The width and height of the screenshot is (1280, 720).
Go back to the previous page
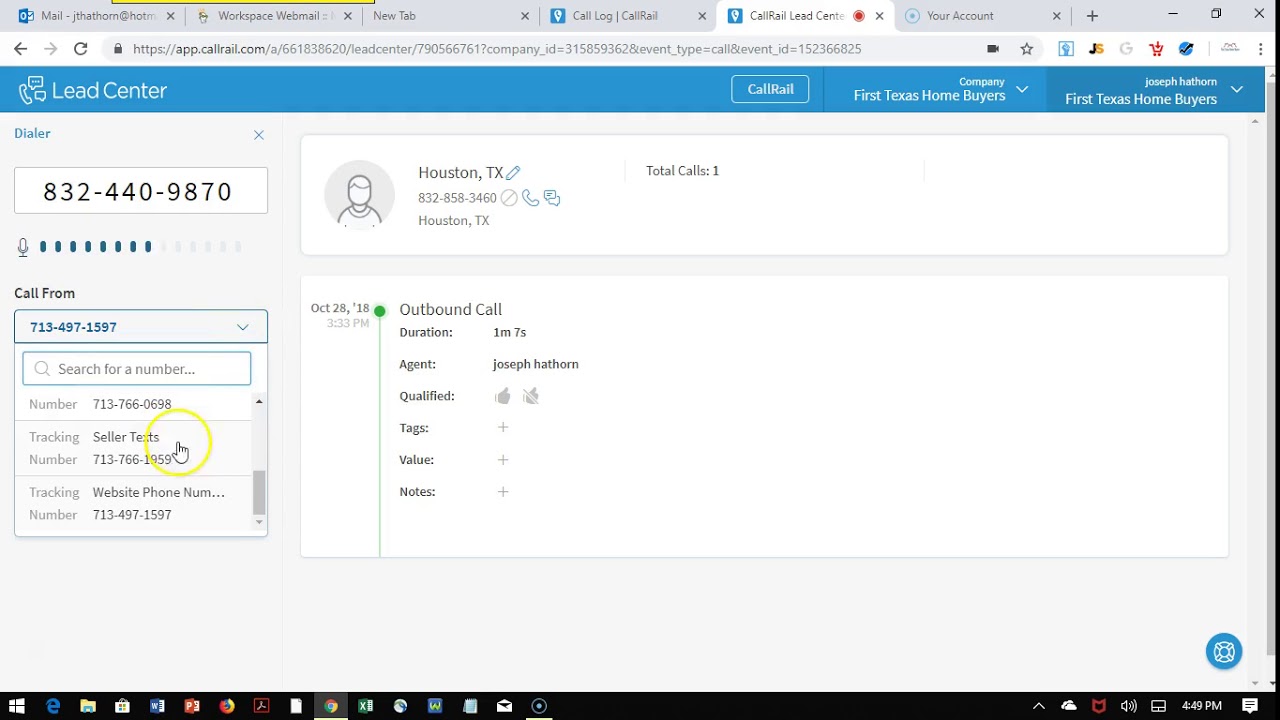click(21, 49)
